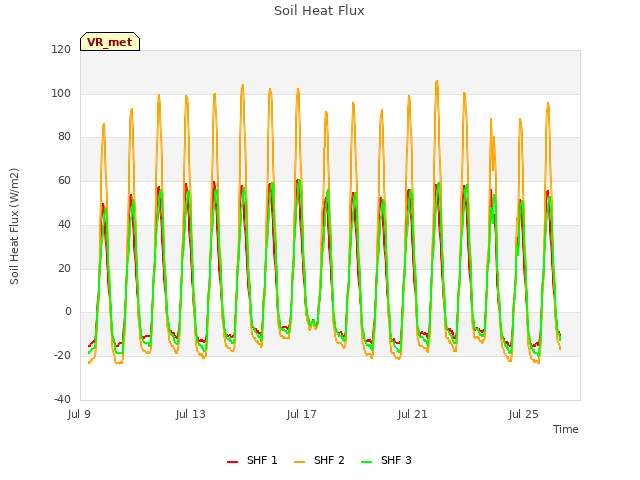The width and height of the screenshot is (640, 480).
Task: Click the VR_met annotation label
Action: 110,42
